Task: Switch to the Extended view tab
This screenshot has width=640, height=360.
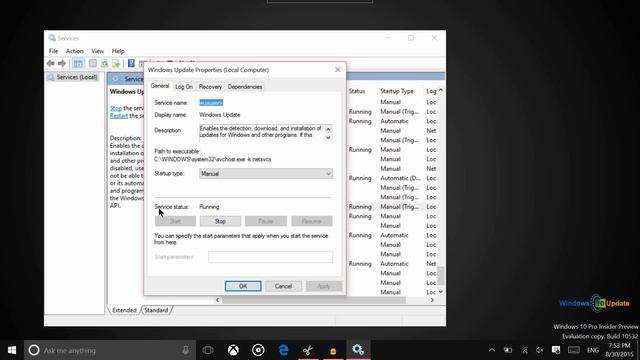Action: [x=124, y=310]
